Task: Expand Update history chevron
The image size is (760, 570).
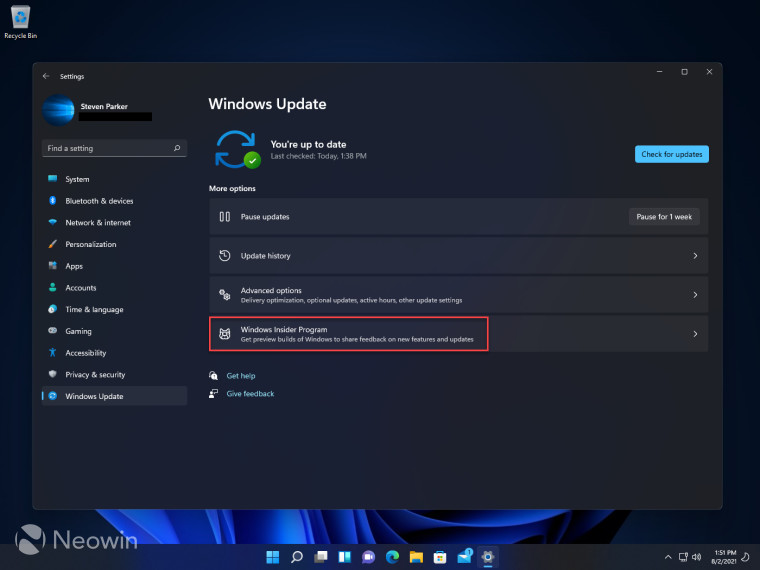Action: point(695,255)
